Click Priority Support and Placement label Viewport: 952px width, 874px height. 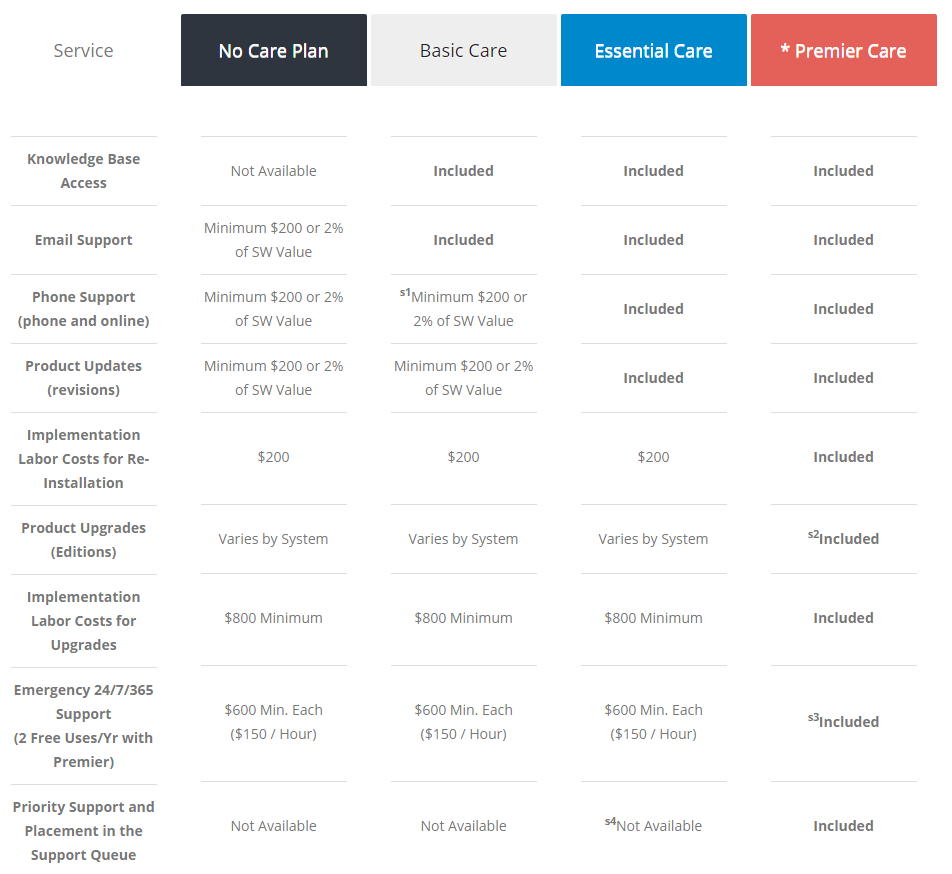[83, 831]
